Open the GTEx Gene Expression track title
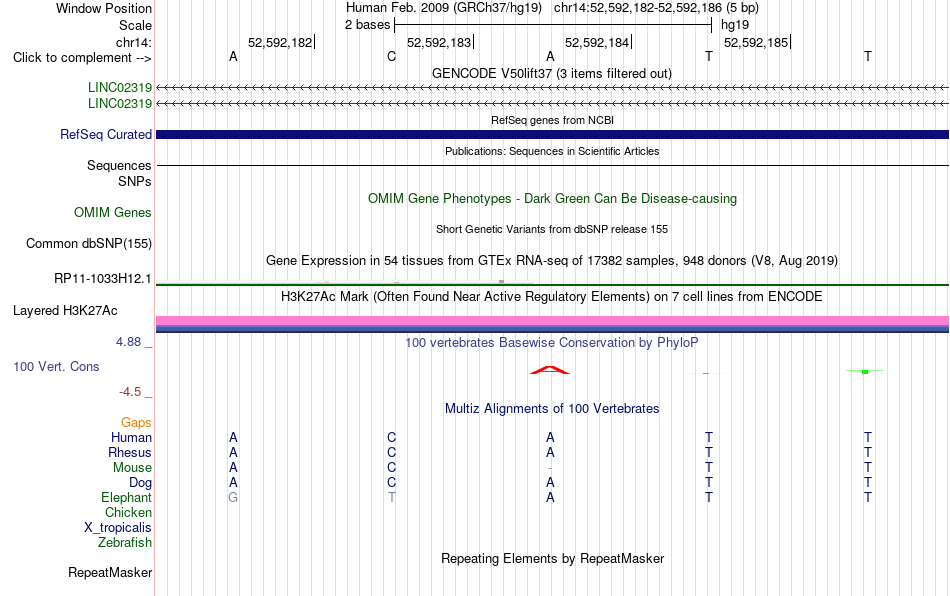Viewport: 950px width, 596px height. [552, 260]
